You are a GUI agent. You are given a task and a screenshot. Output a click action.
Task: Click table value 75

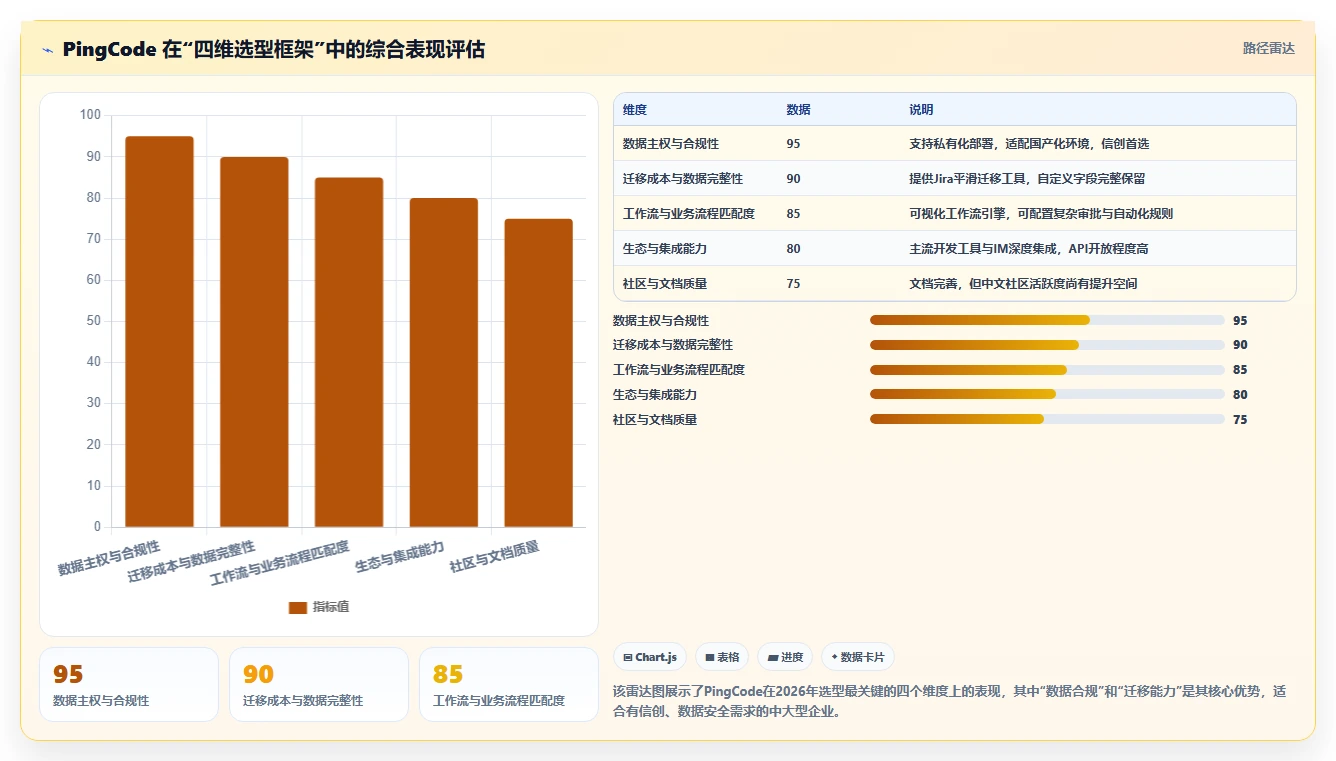point(793,284)
